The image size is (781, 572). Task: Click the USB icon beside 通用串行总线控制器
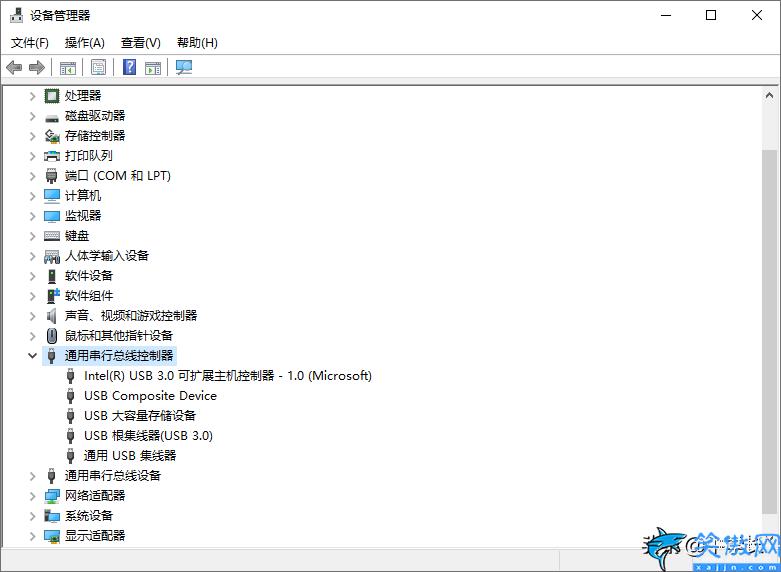51,356
